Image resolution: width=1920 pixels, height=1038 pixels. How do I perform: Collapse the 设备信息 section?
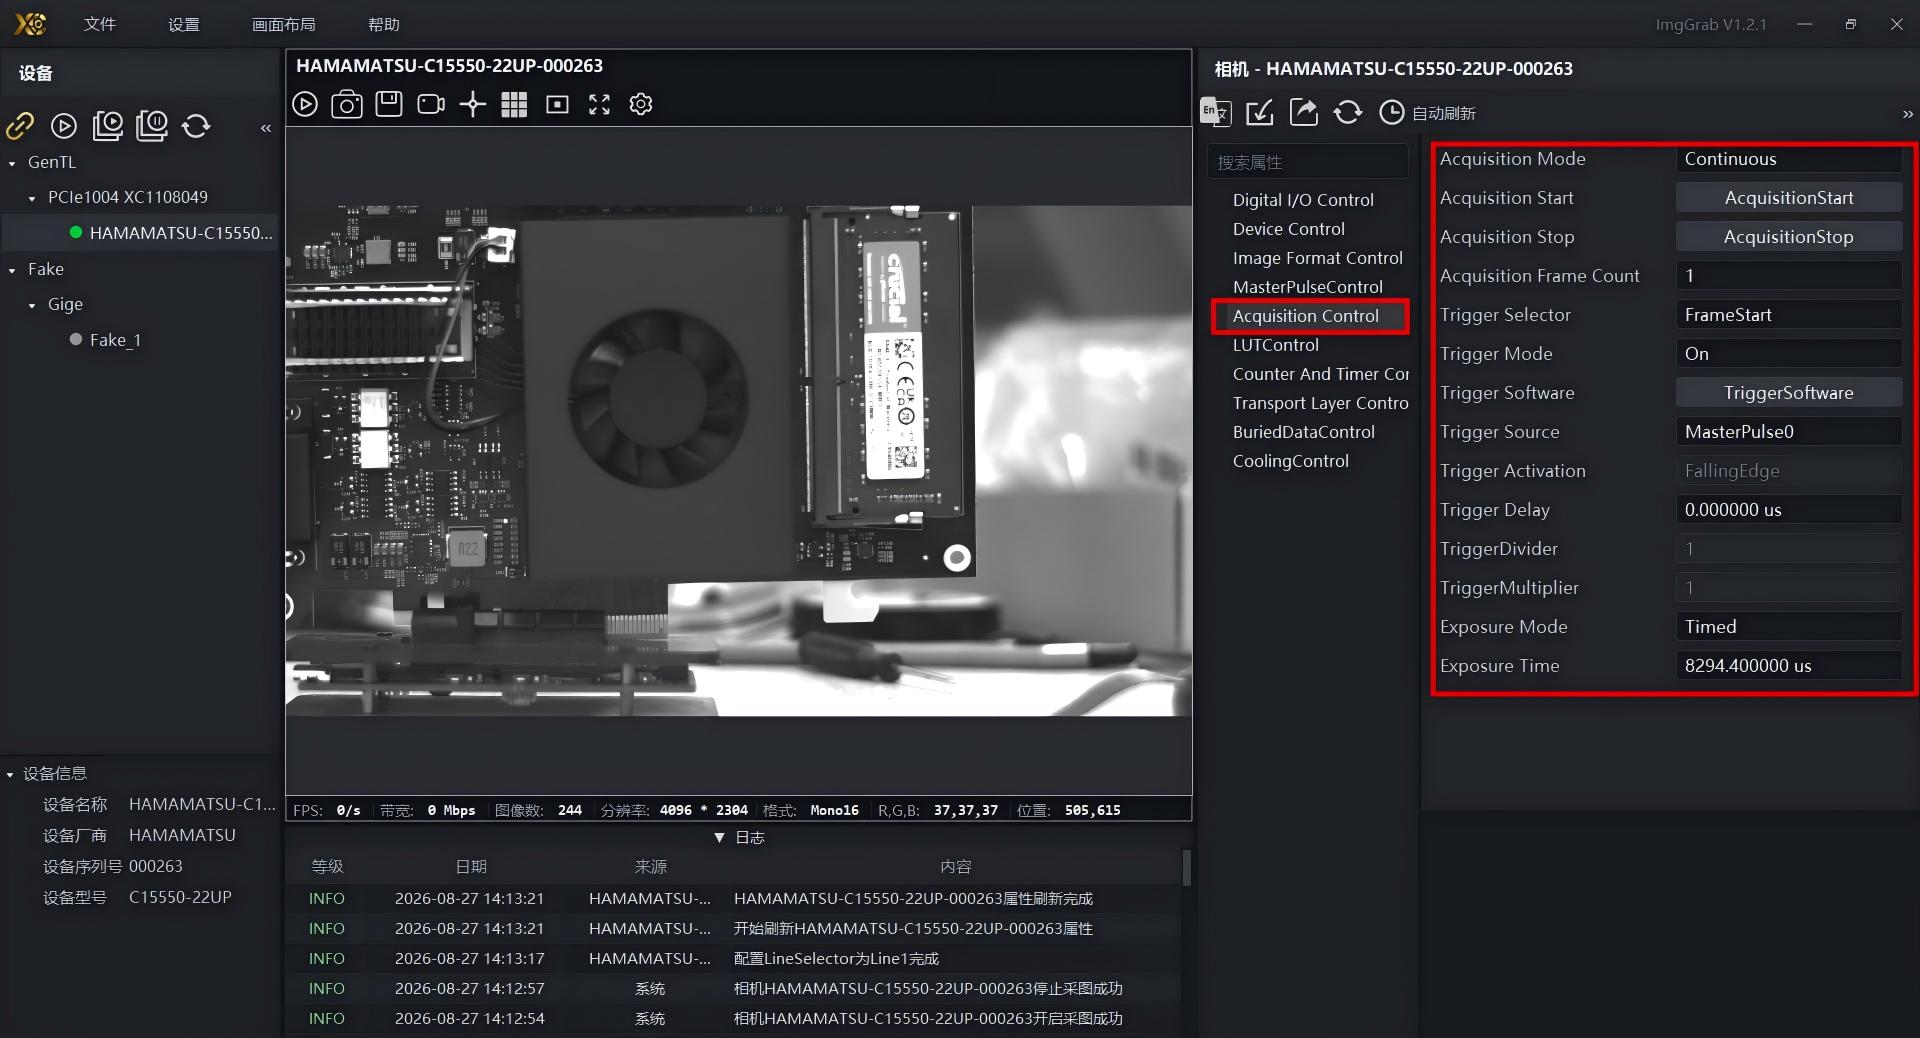(x=10, y=774)
